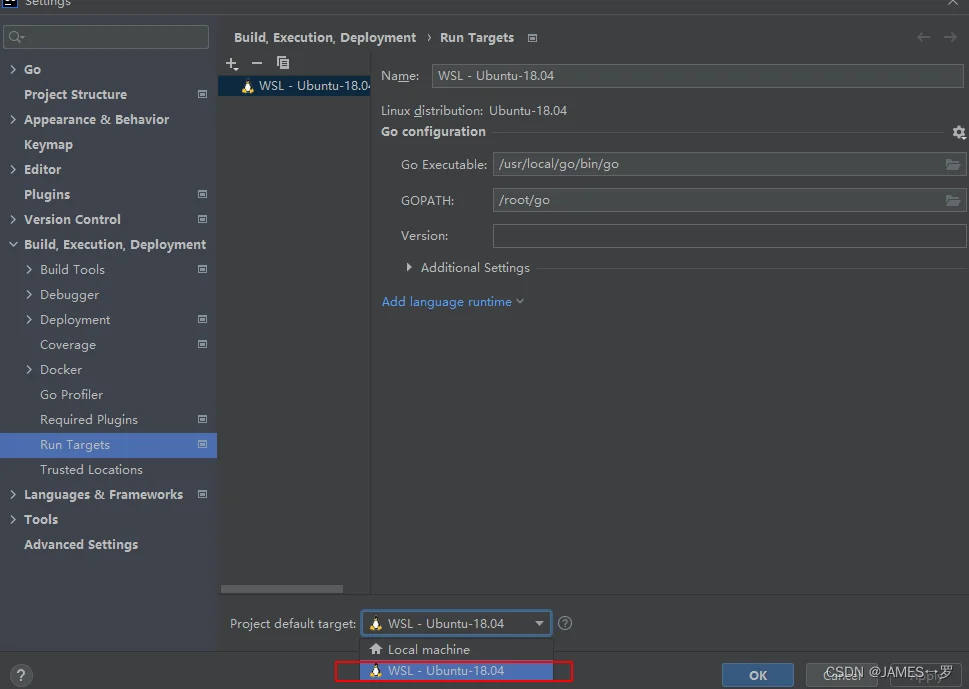
Task: Click the Go Executable path field
Action: tap(717, 164)
